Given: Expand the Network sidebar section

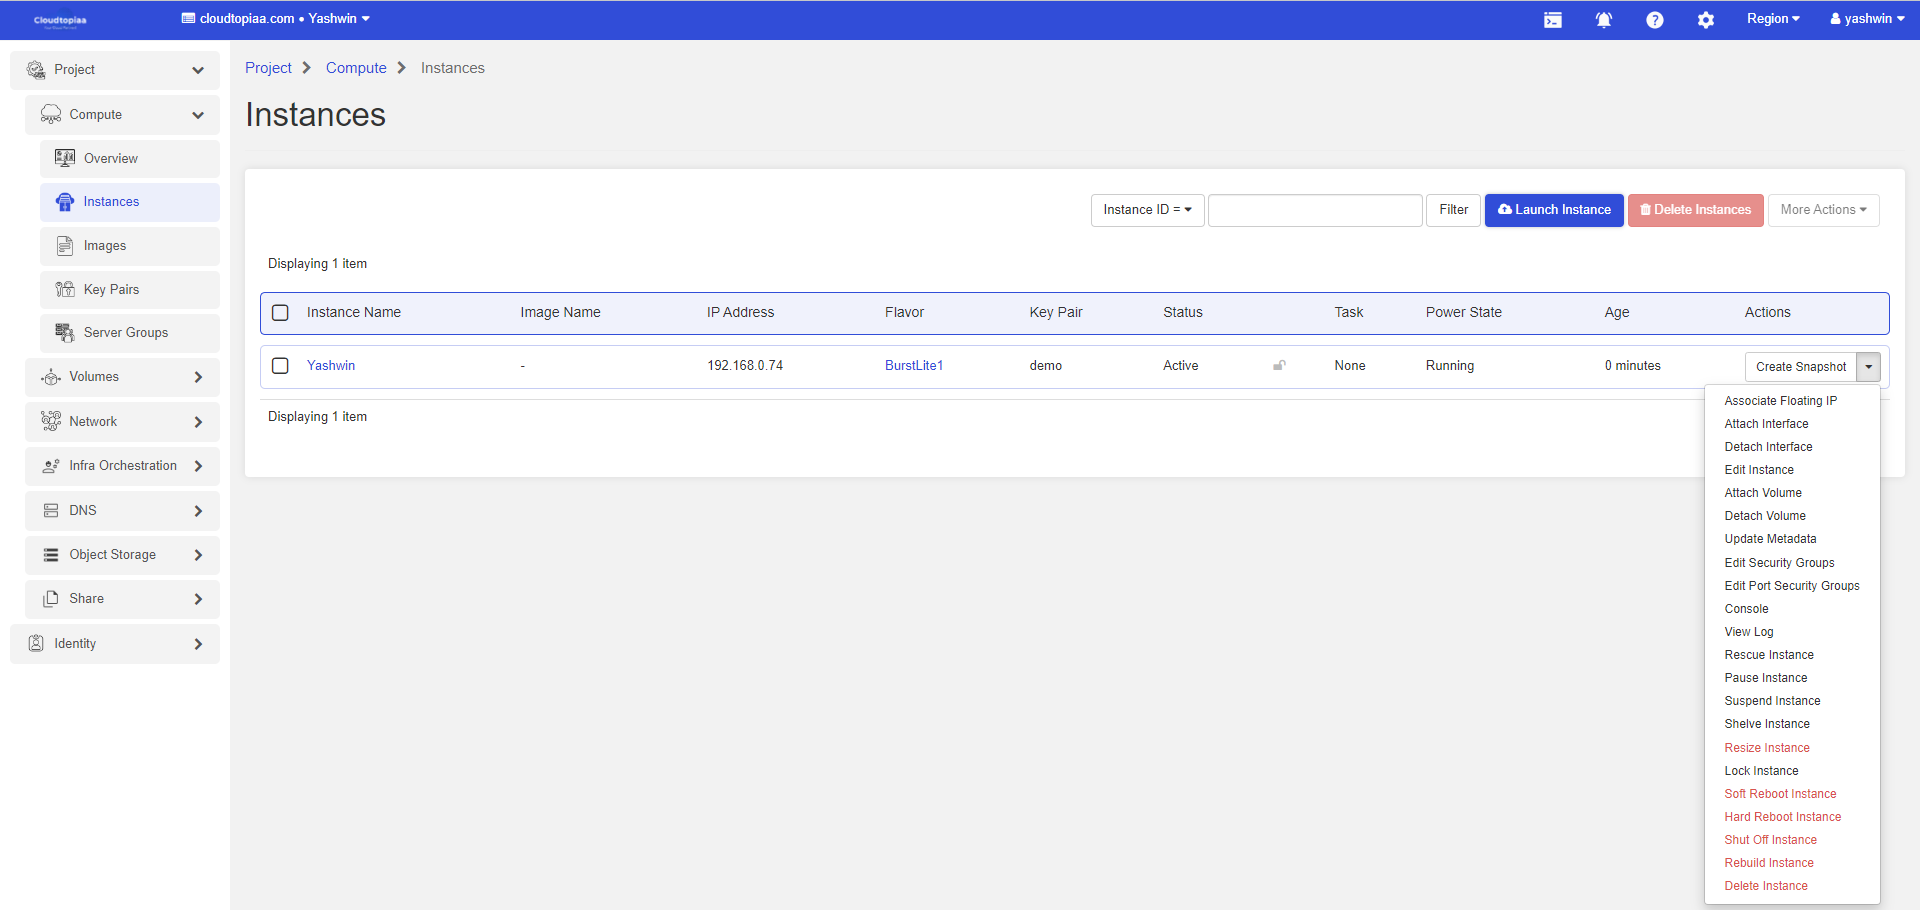Looking at the screenshot, I should click(x=122, y=422).
